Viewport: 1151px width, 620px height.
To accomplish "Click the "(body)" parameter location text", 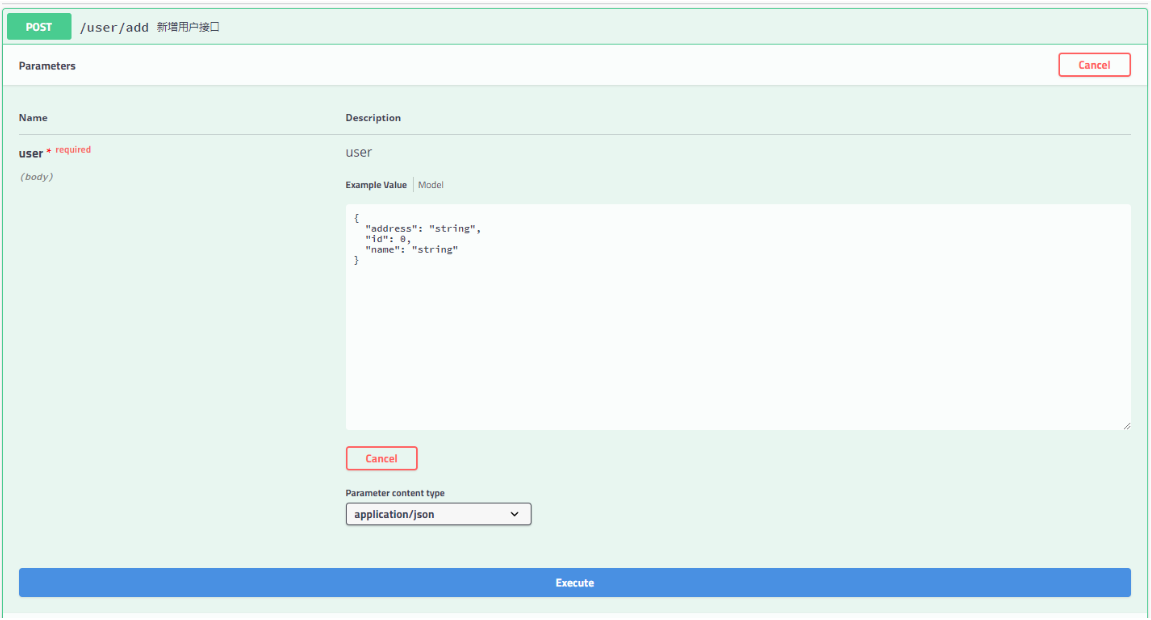I will click(37, 177).
